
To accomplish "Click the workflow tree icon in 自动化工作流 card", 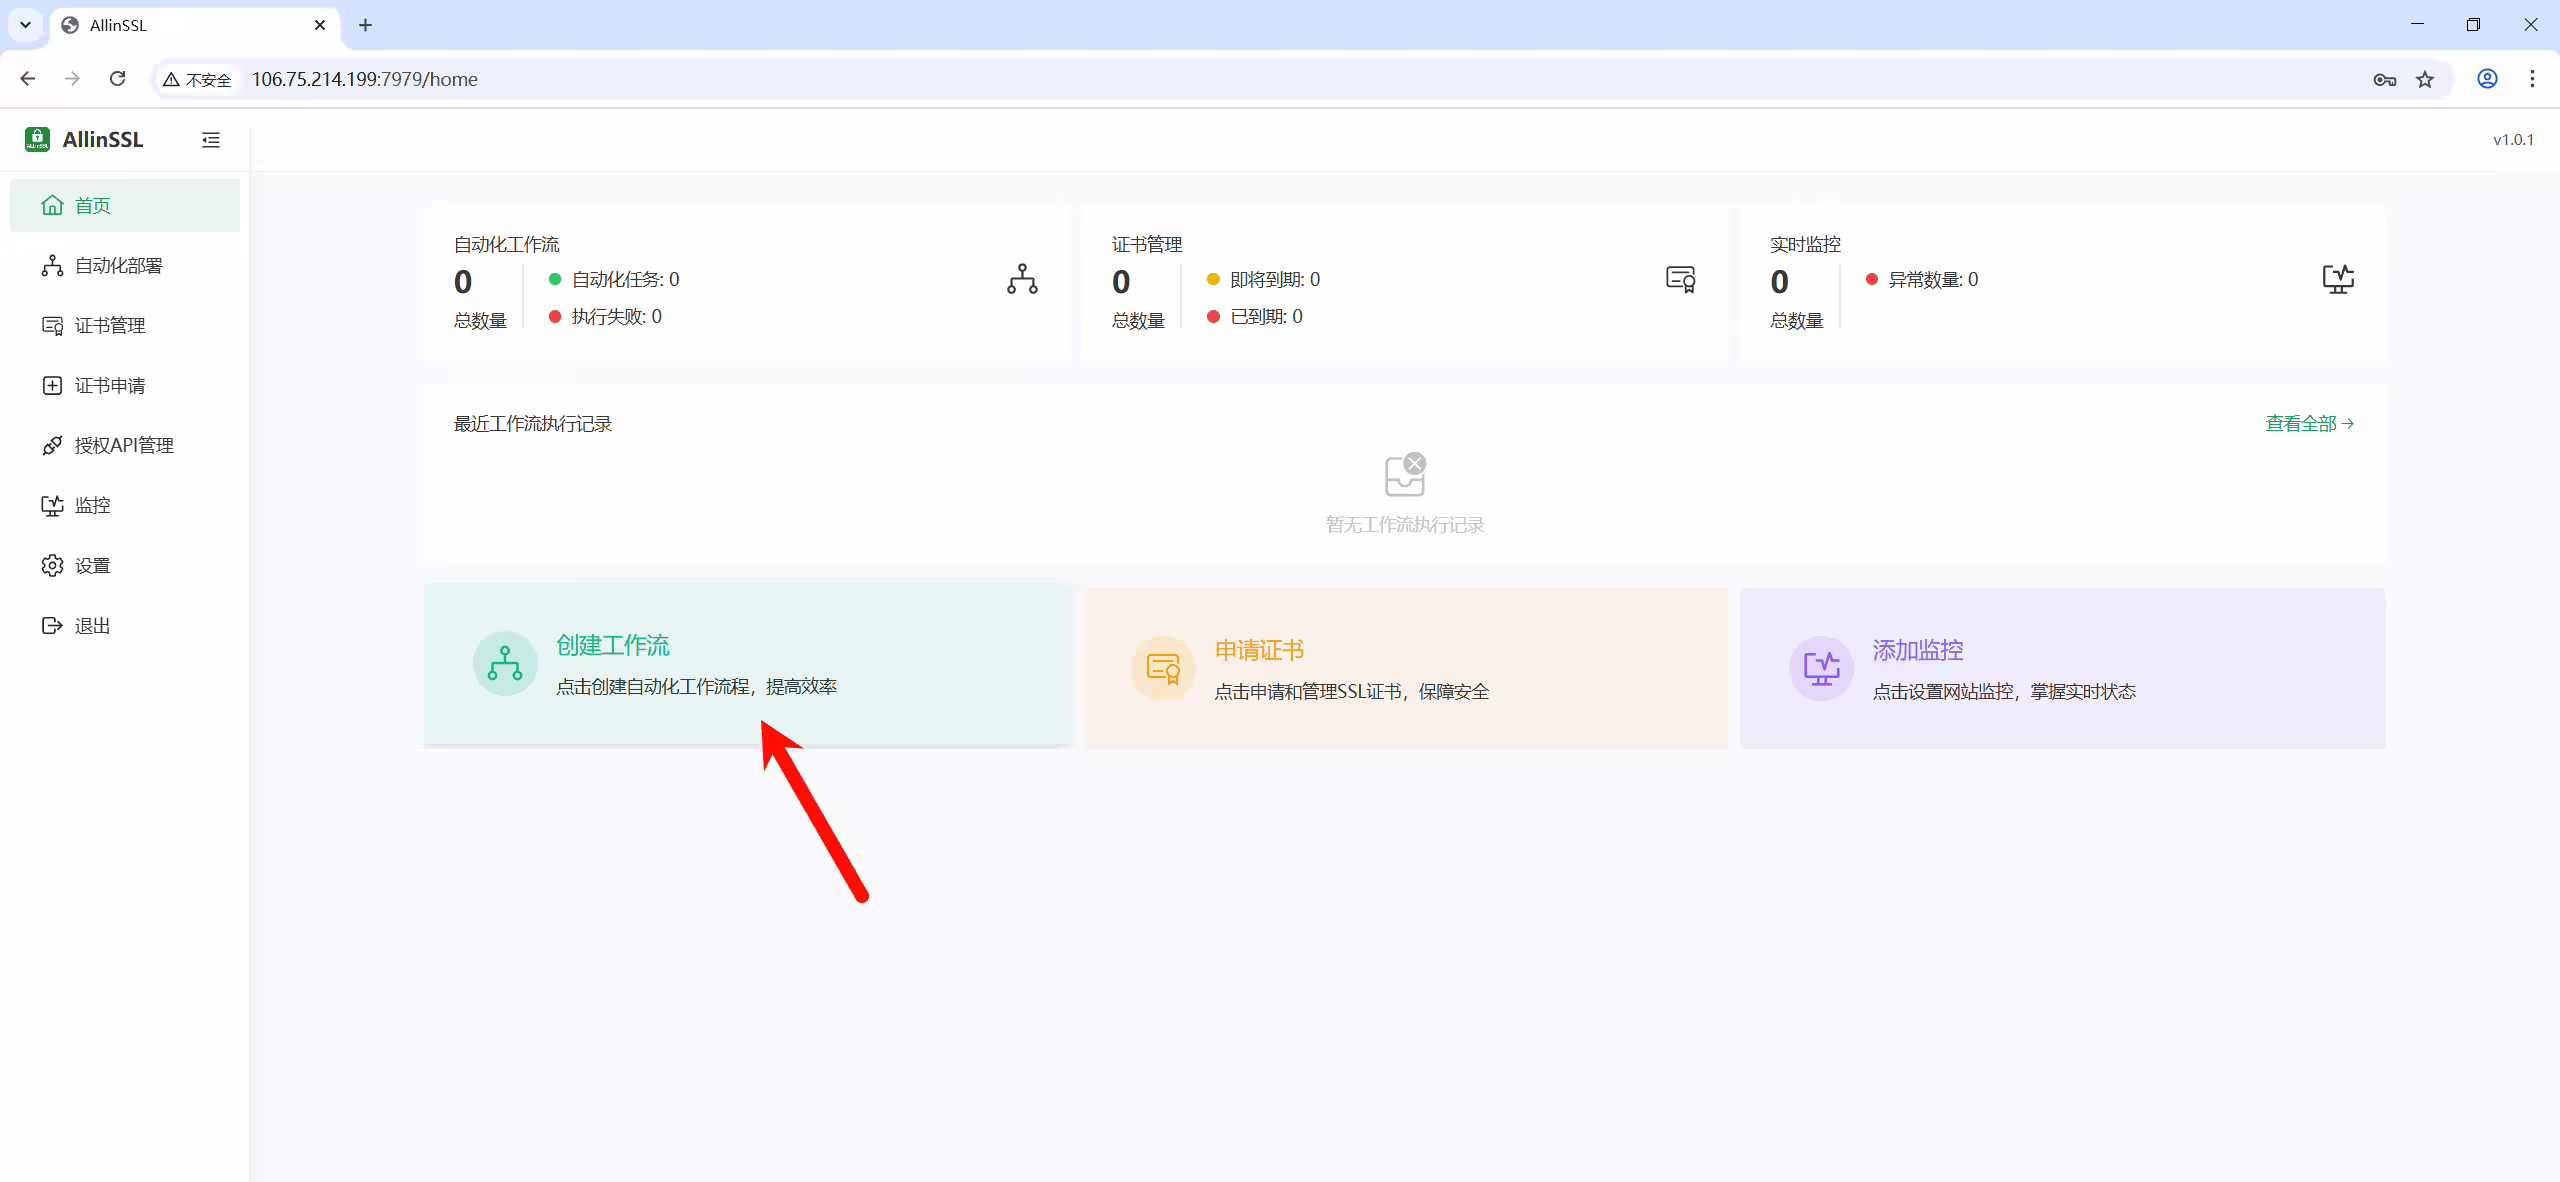I will pos(1022,279).
